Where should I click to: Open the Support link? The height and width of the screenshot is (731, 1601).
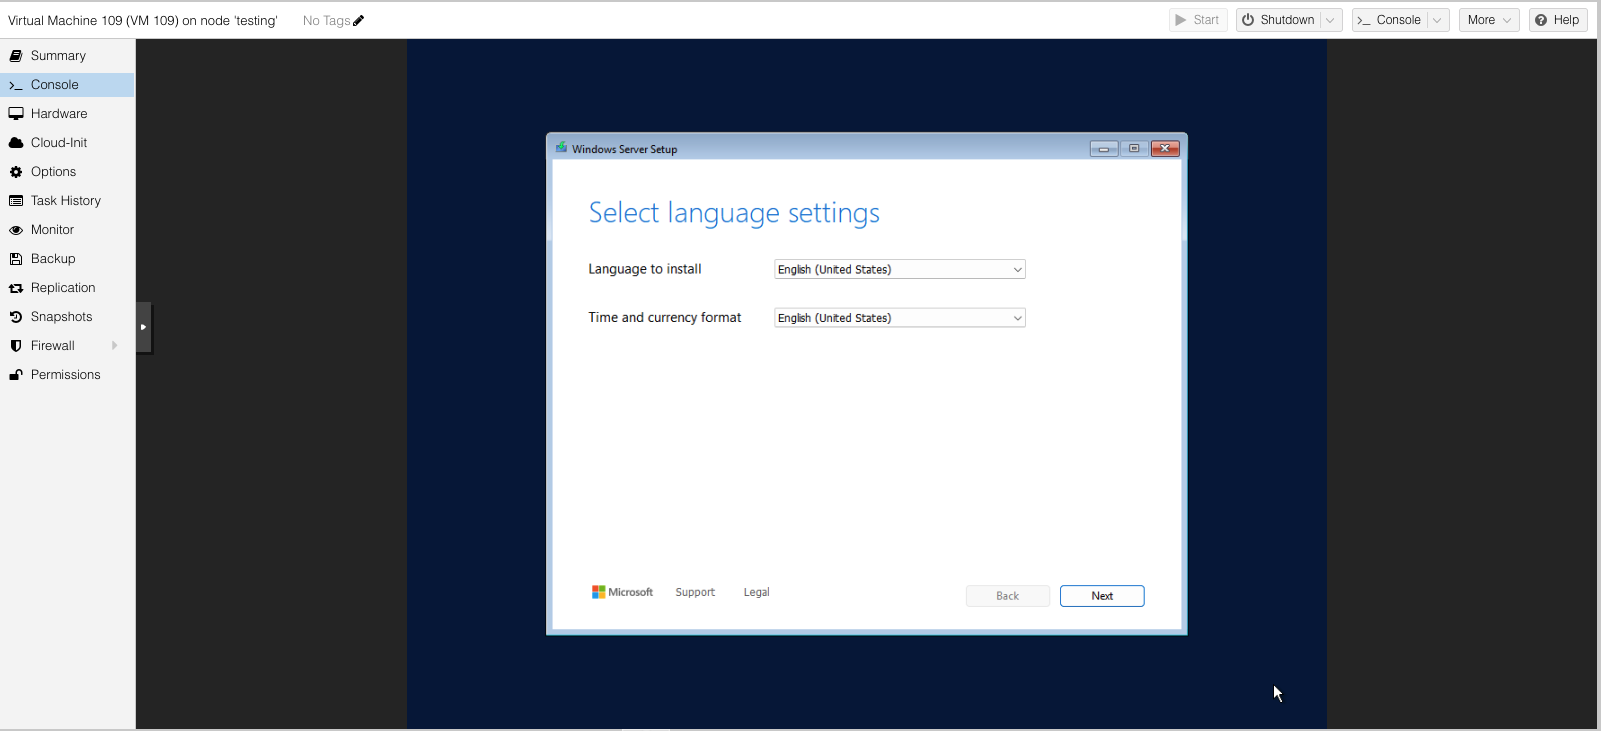[x=695, y=592]
